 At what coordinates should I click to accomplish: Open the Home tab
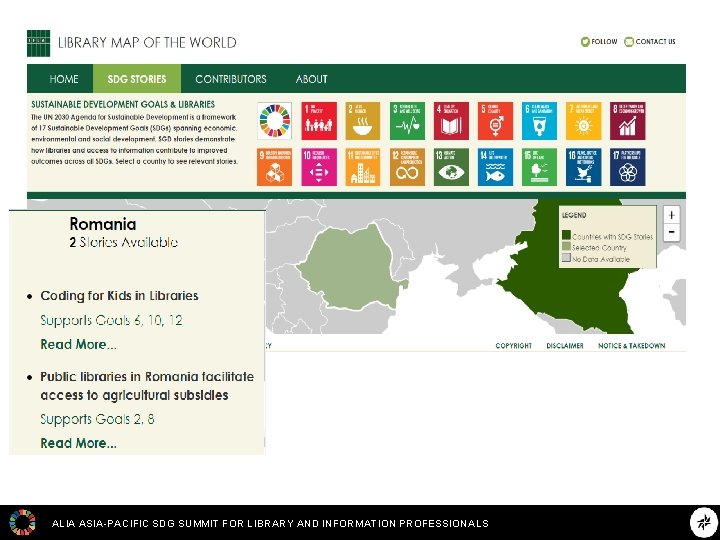pyautogui.click(x=64, y=79)
